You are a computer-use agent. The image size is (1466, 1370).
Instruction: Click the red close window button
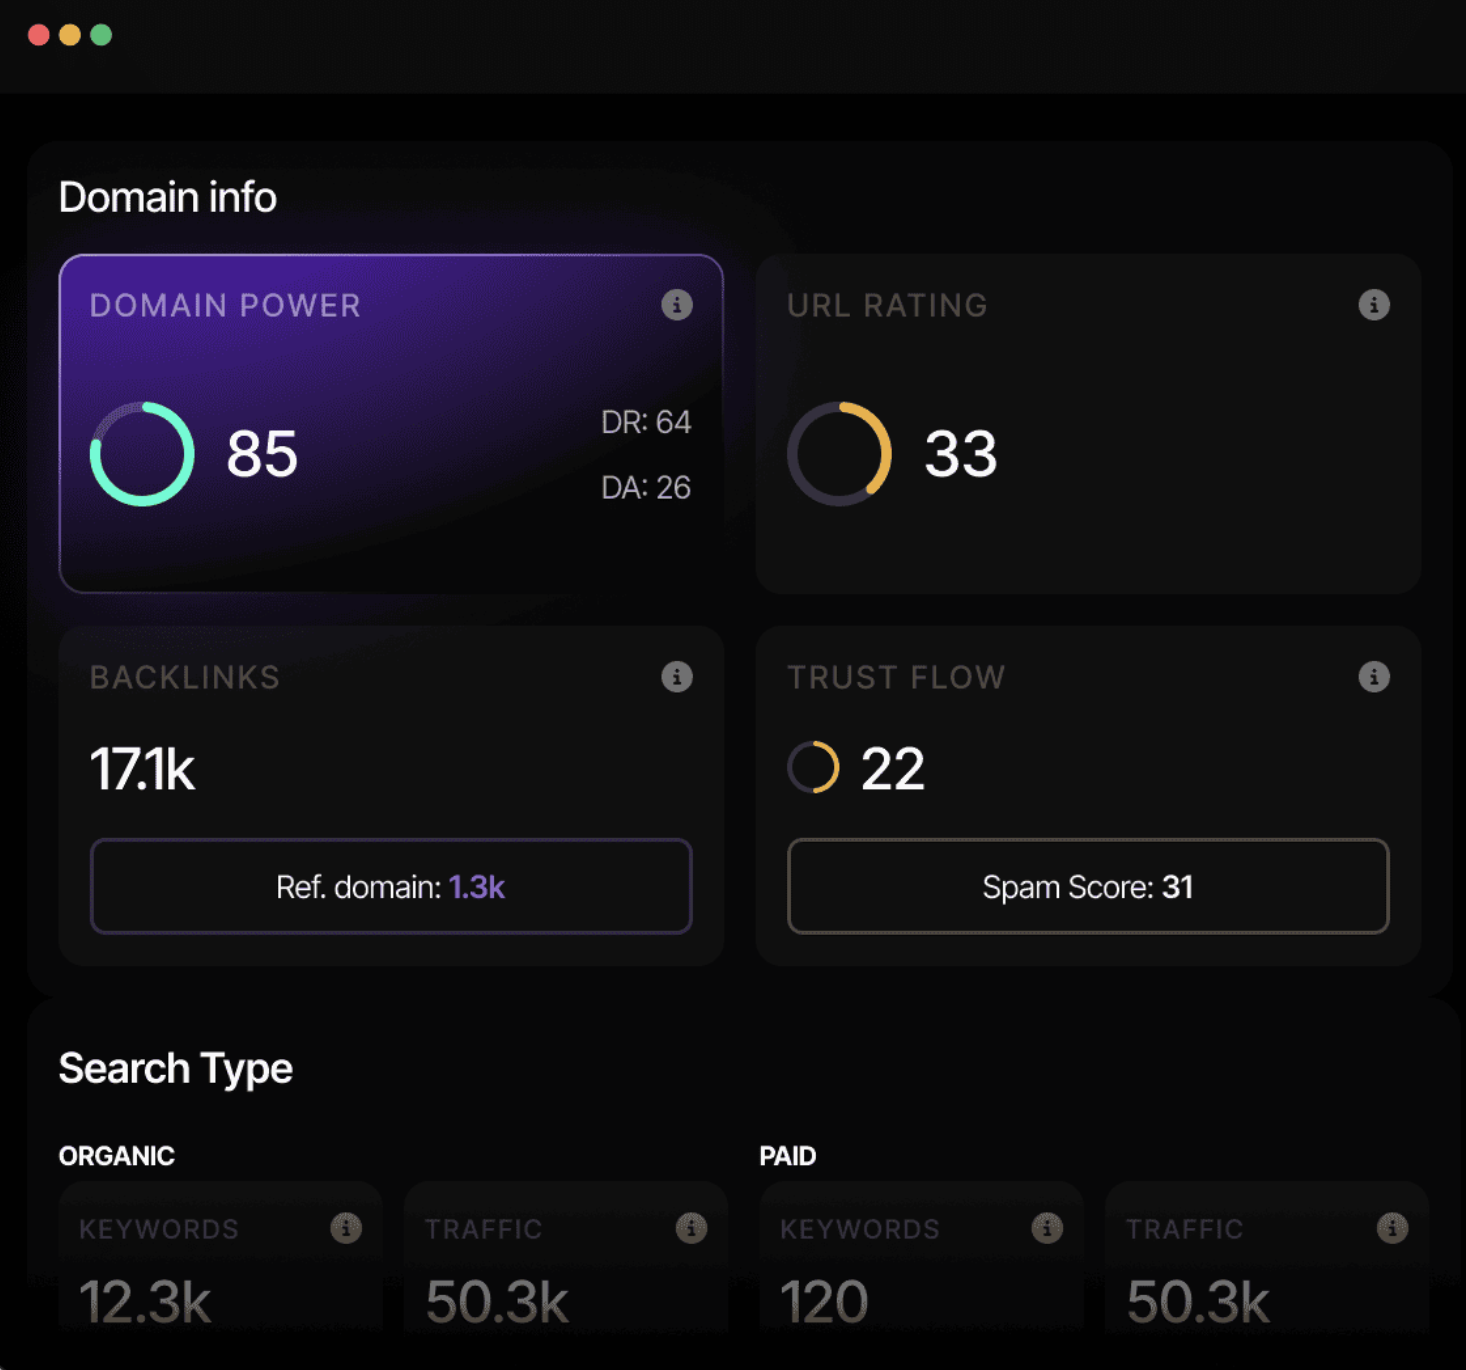(x=39, y=35)
